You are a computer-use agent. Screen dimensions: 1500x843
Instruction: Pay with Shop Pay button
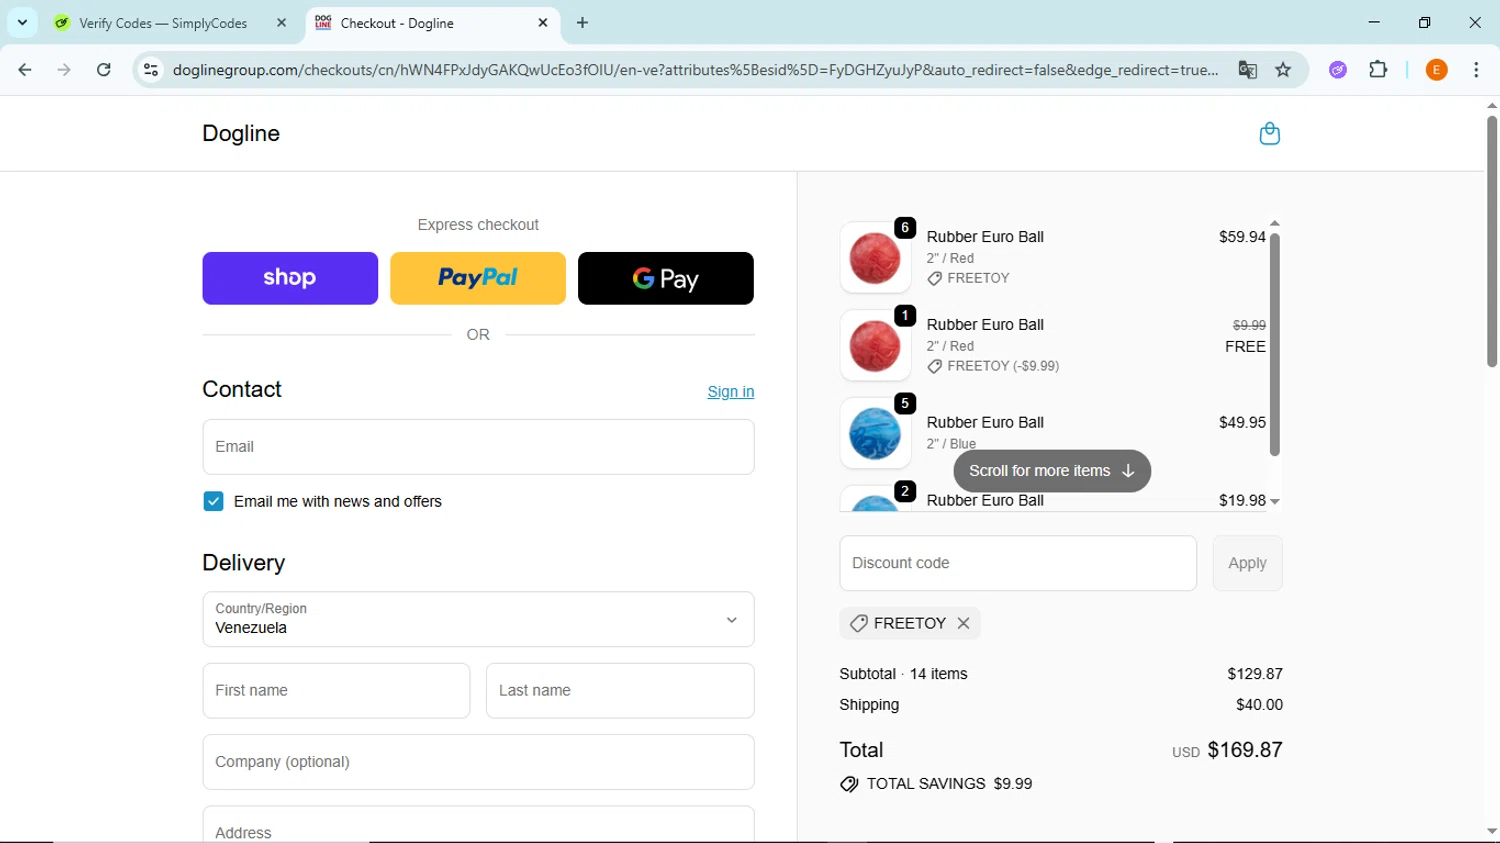click(290, 278)
